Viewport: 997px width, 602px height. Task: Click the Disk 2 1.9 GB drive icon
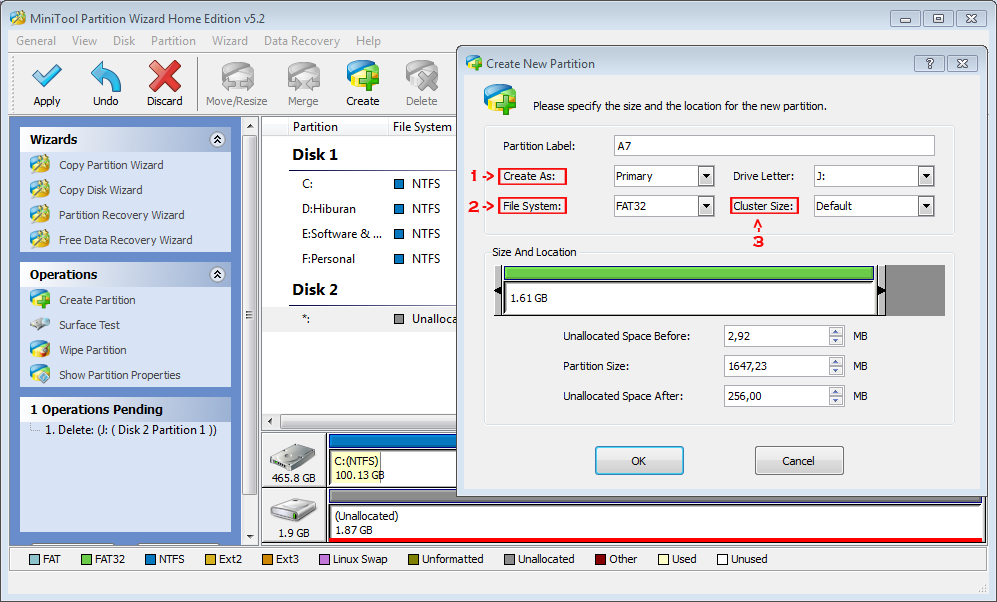[293, 510]
